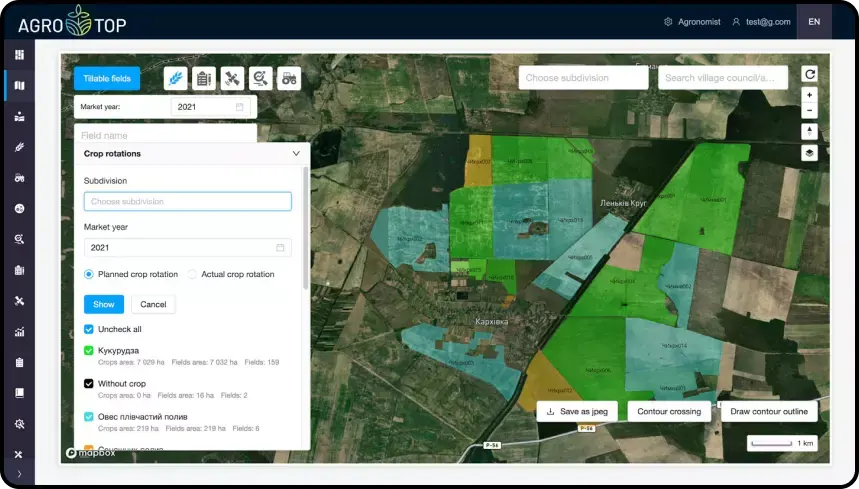Open Subdivision dropdown in Crop rotations panel
The height and width of the screenshot is (489, 859).
(x=187, y=202)
